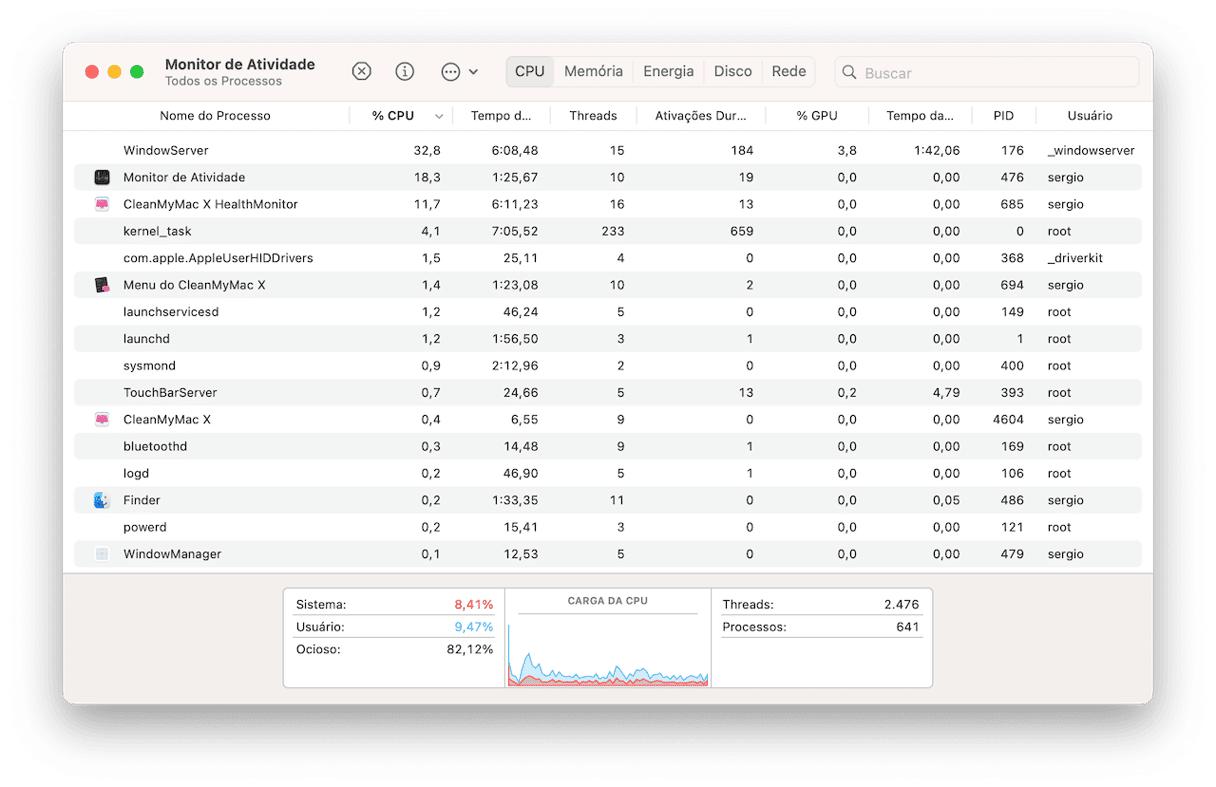
Task: Sort by Threads column header
Action: pos(593,116)
